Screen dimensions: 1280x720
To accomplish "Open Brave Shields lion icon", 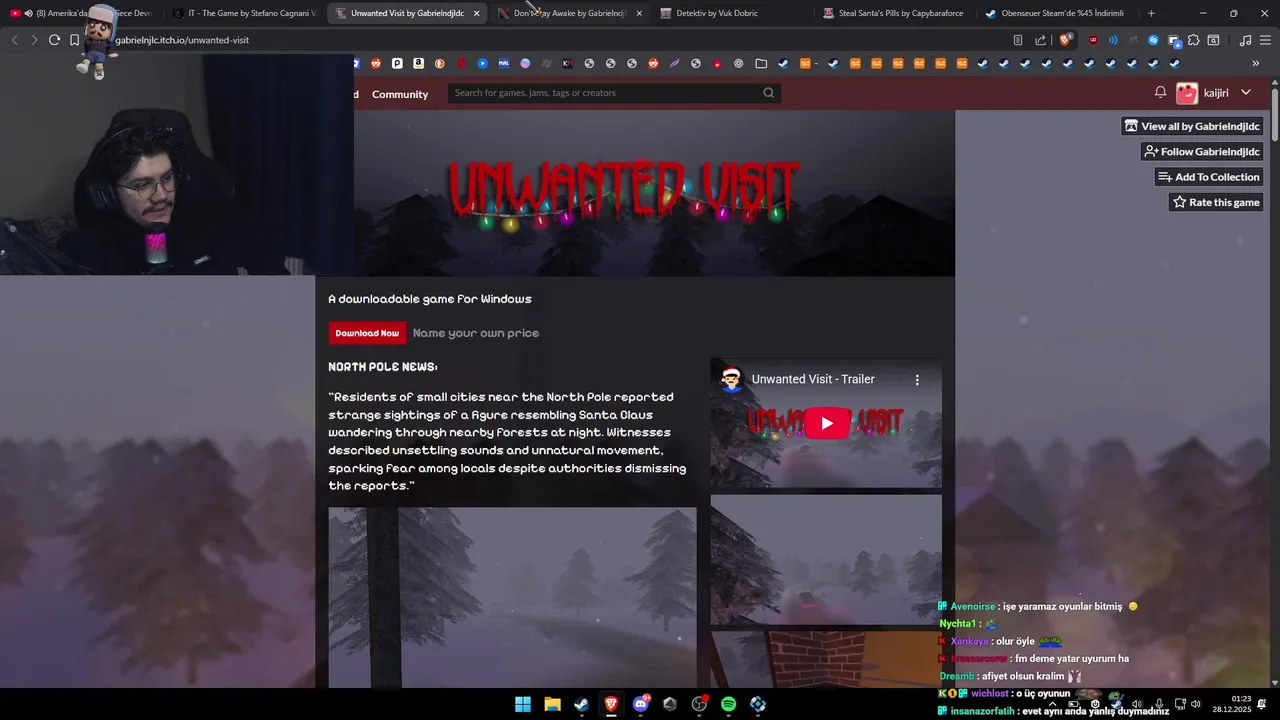I will pyautogui.click(x=1066, y=40).
